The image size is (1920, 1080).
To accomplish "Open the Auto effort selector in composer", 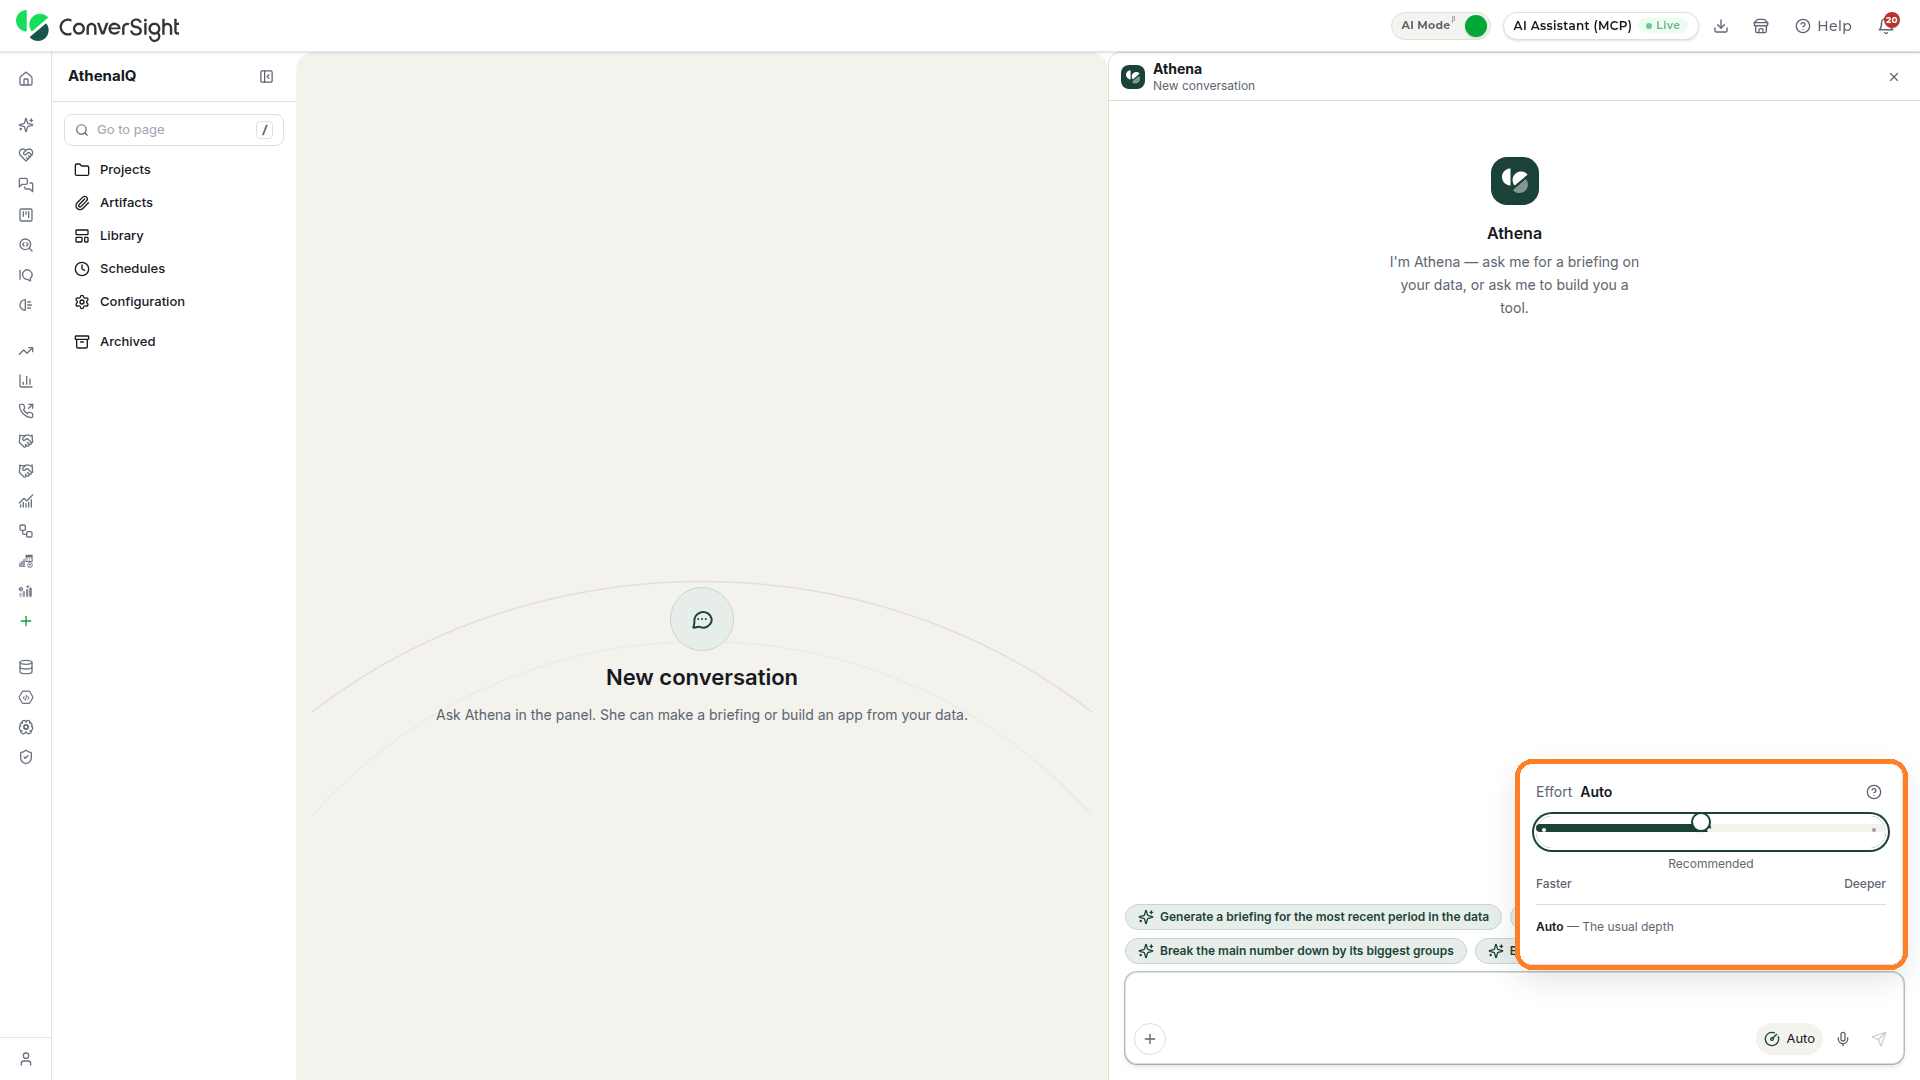I will coord(1789,1039).
